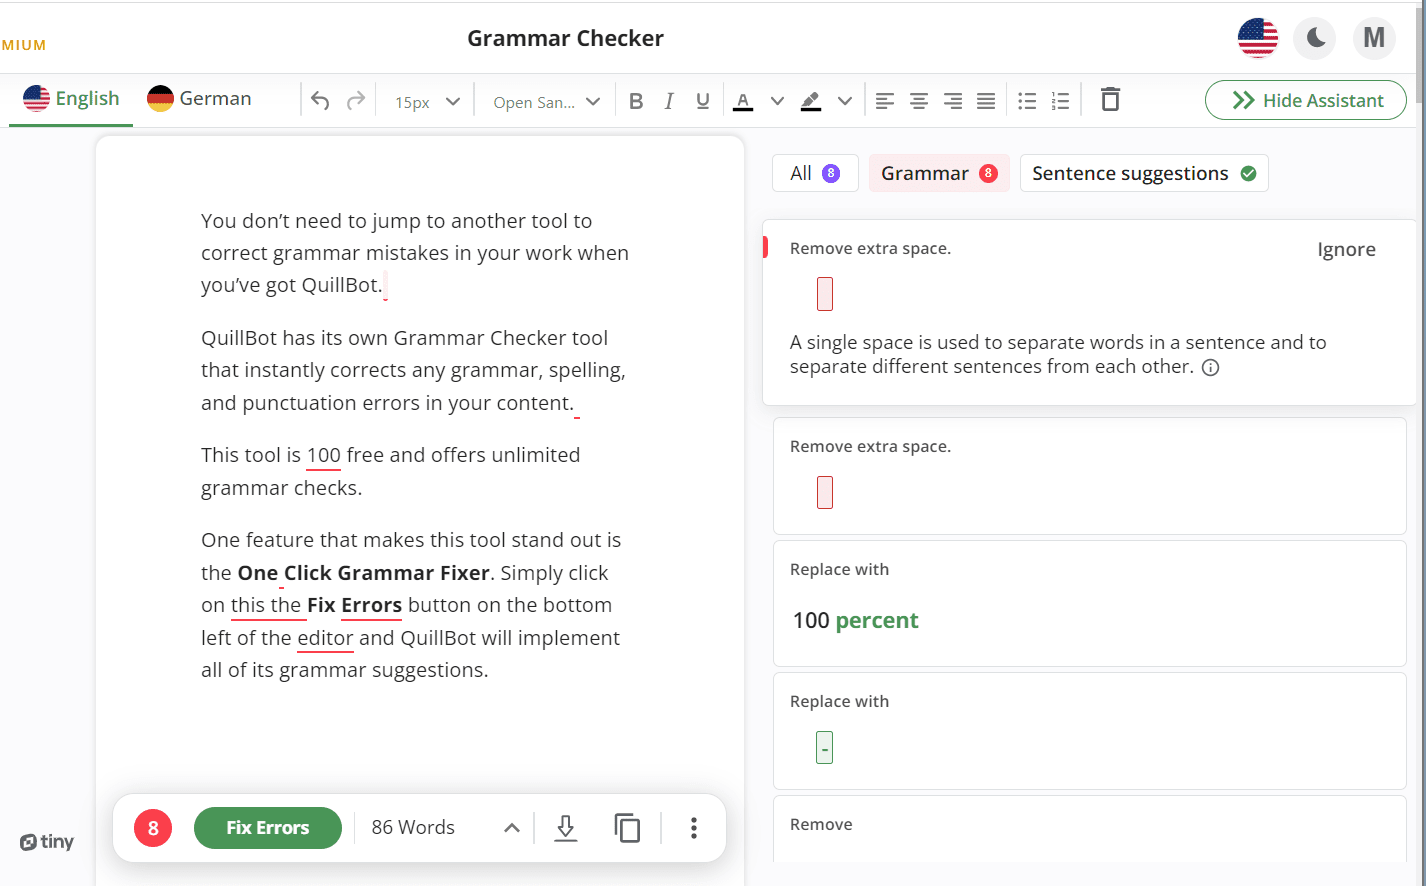The height and width of the screenshot is (886, 1426).
Task: Select the Grammar suggestions tab
Action: 939,173
